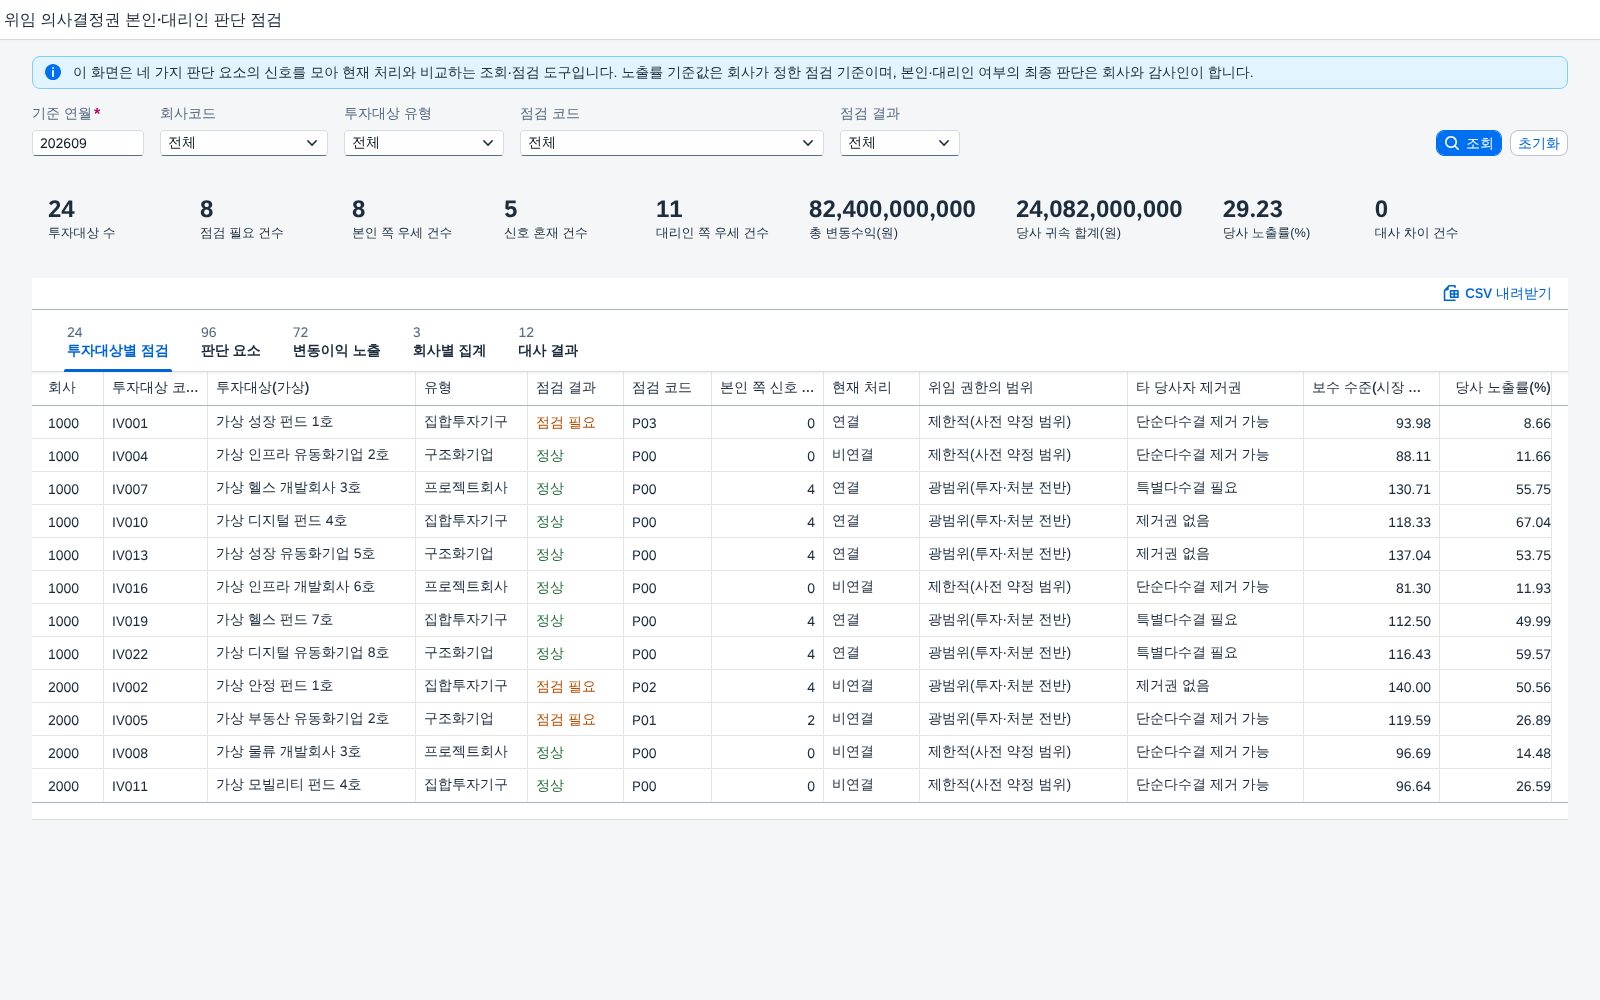1600x1000 pixels.
Task: Open the 점검 코드 dropdown
Action: coord(672,143)
